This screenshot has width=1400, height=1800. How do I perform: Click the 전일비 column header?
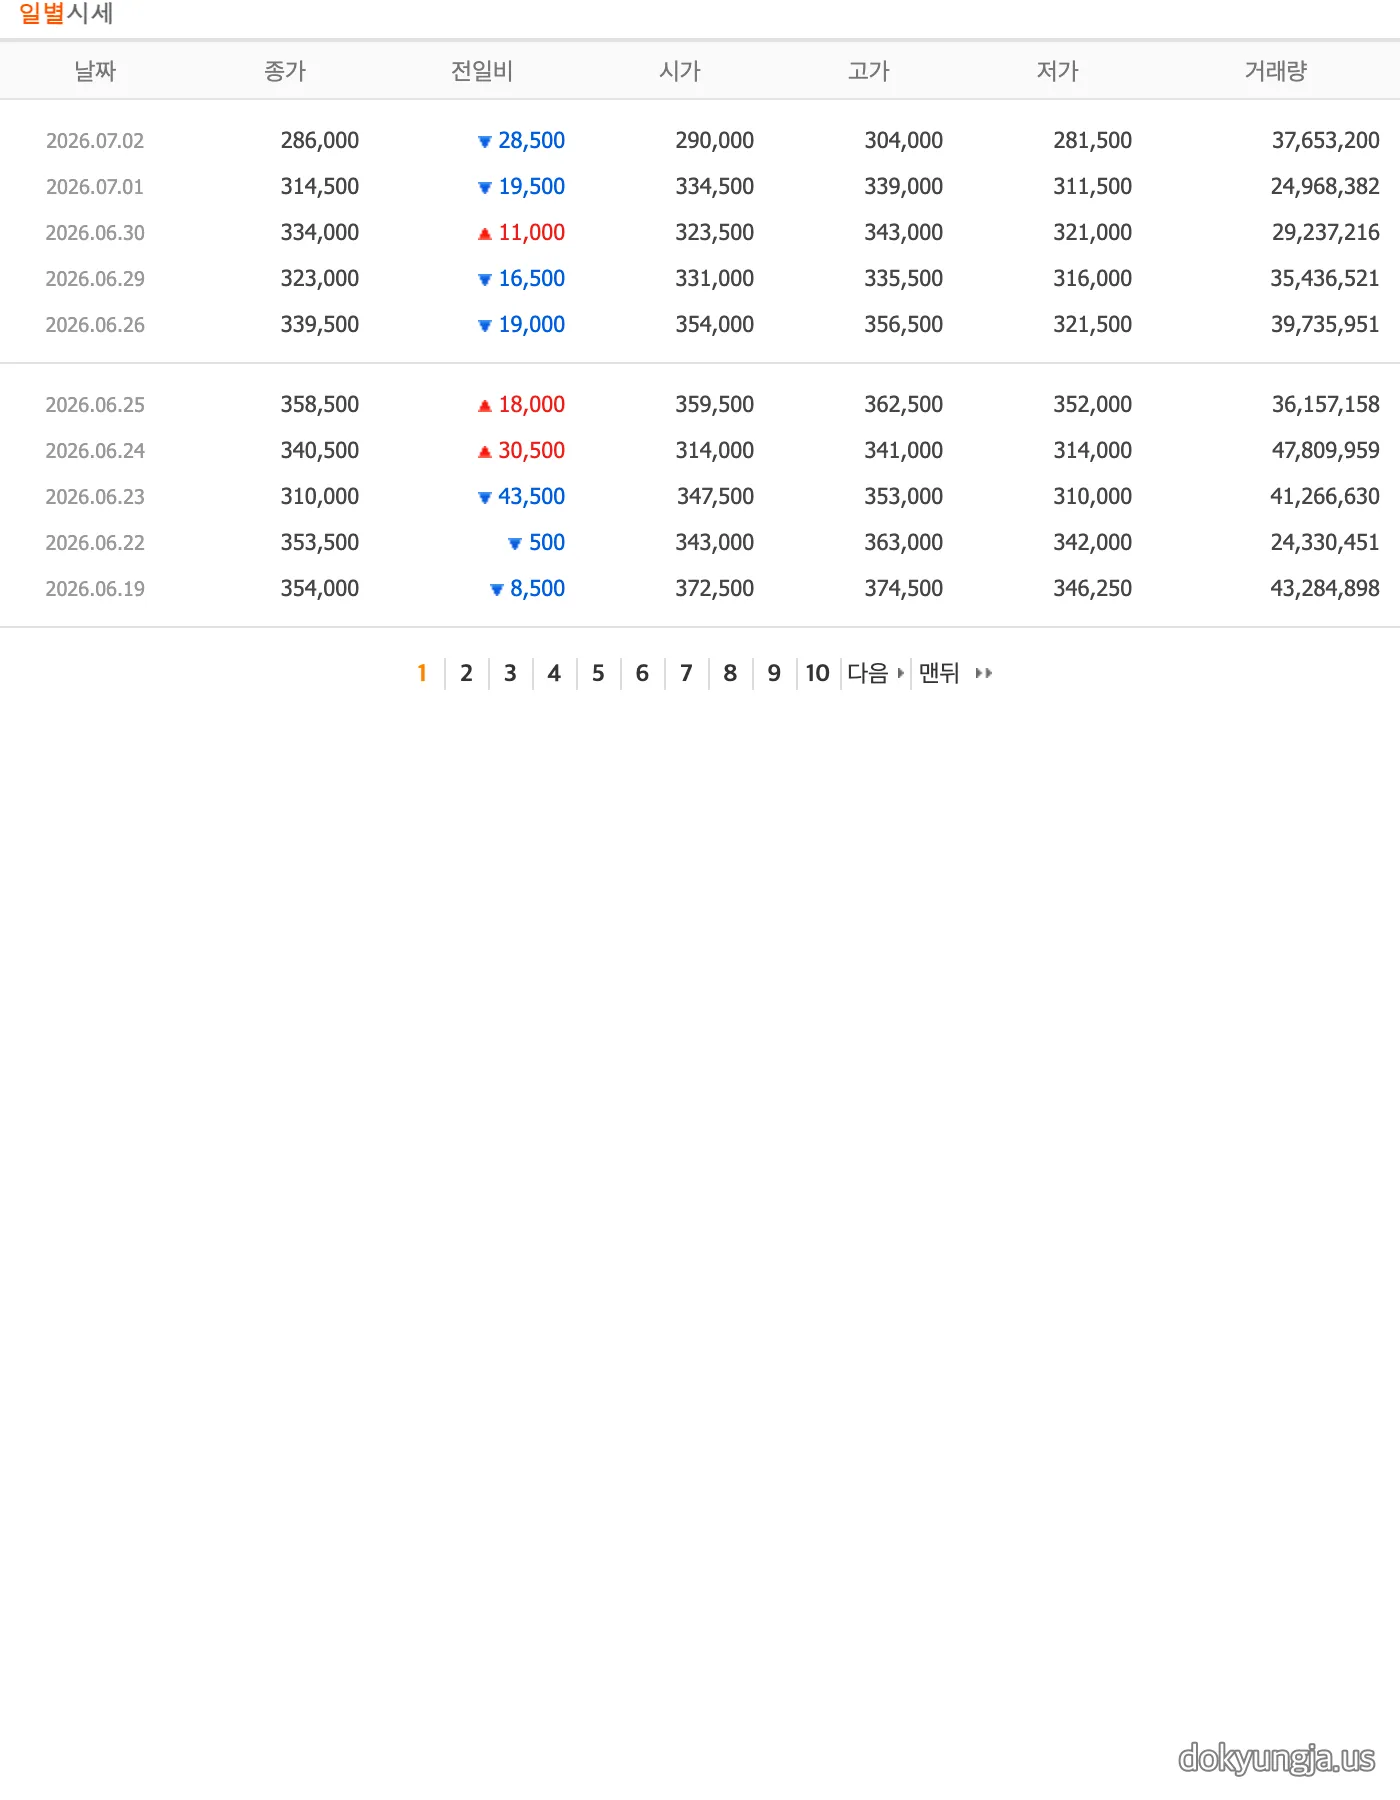click(x=482, y=71)
